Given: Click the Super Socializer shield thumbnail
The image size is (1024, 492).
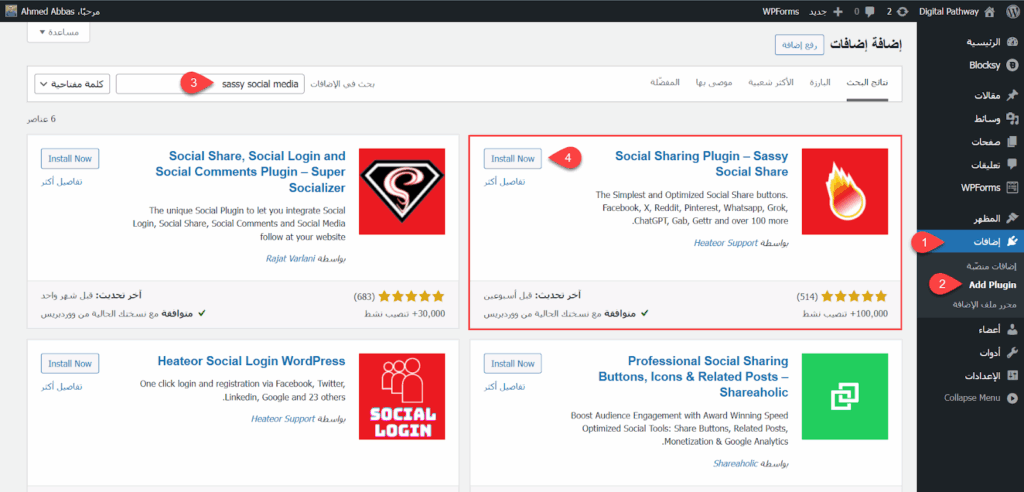Looking at the screenshot, I should [x=402, y=191].
